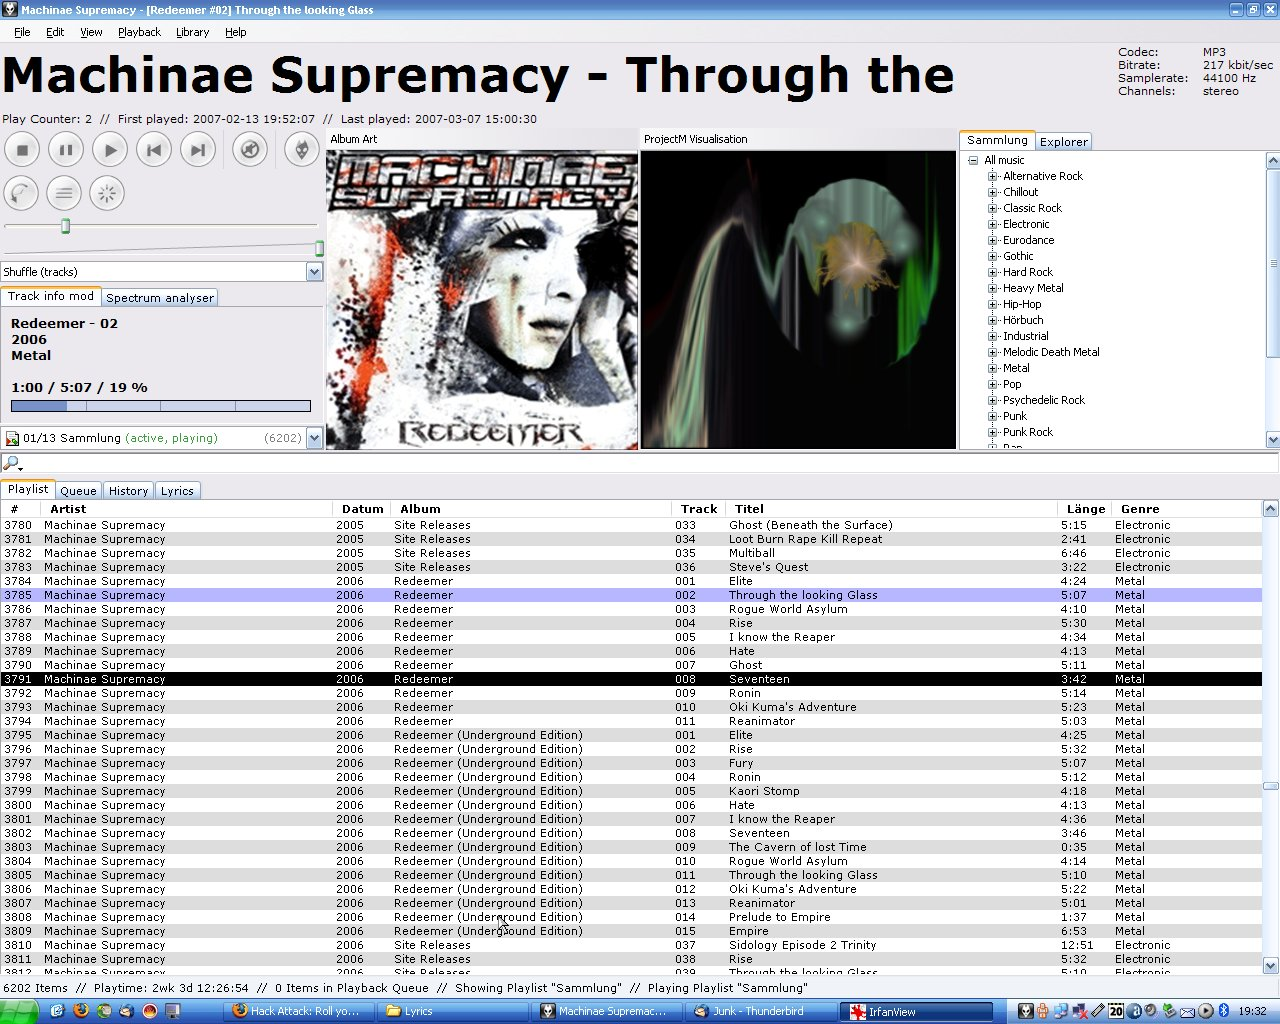Select playlist row Prelude to Empire
The image size is (1280, 1024).
[631, 917]
